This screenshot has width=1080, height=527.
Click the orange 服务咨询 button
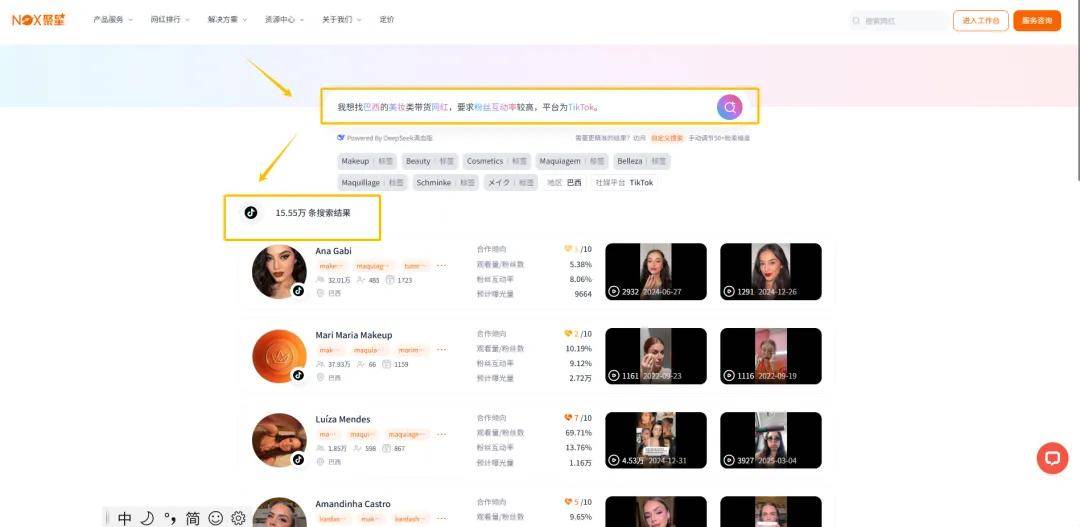coord(1036,20)
